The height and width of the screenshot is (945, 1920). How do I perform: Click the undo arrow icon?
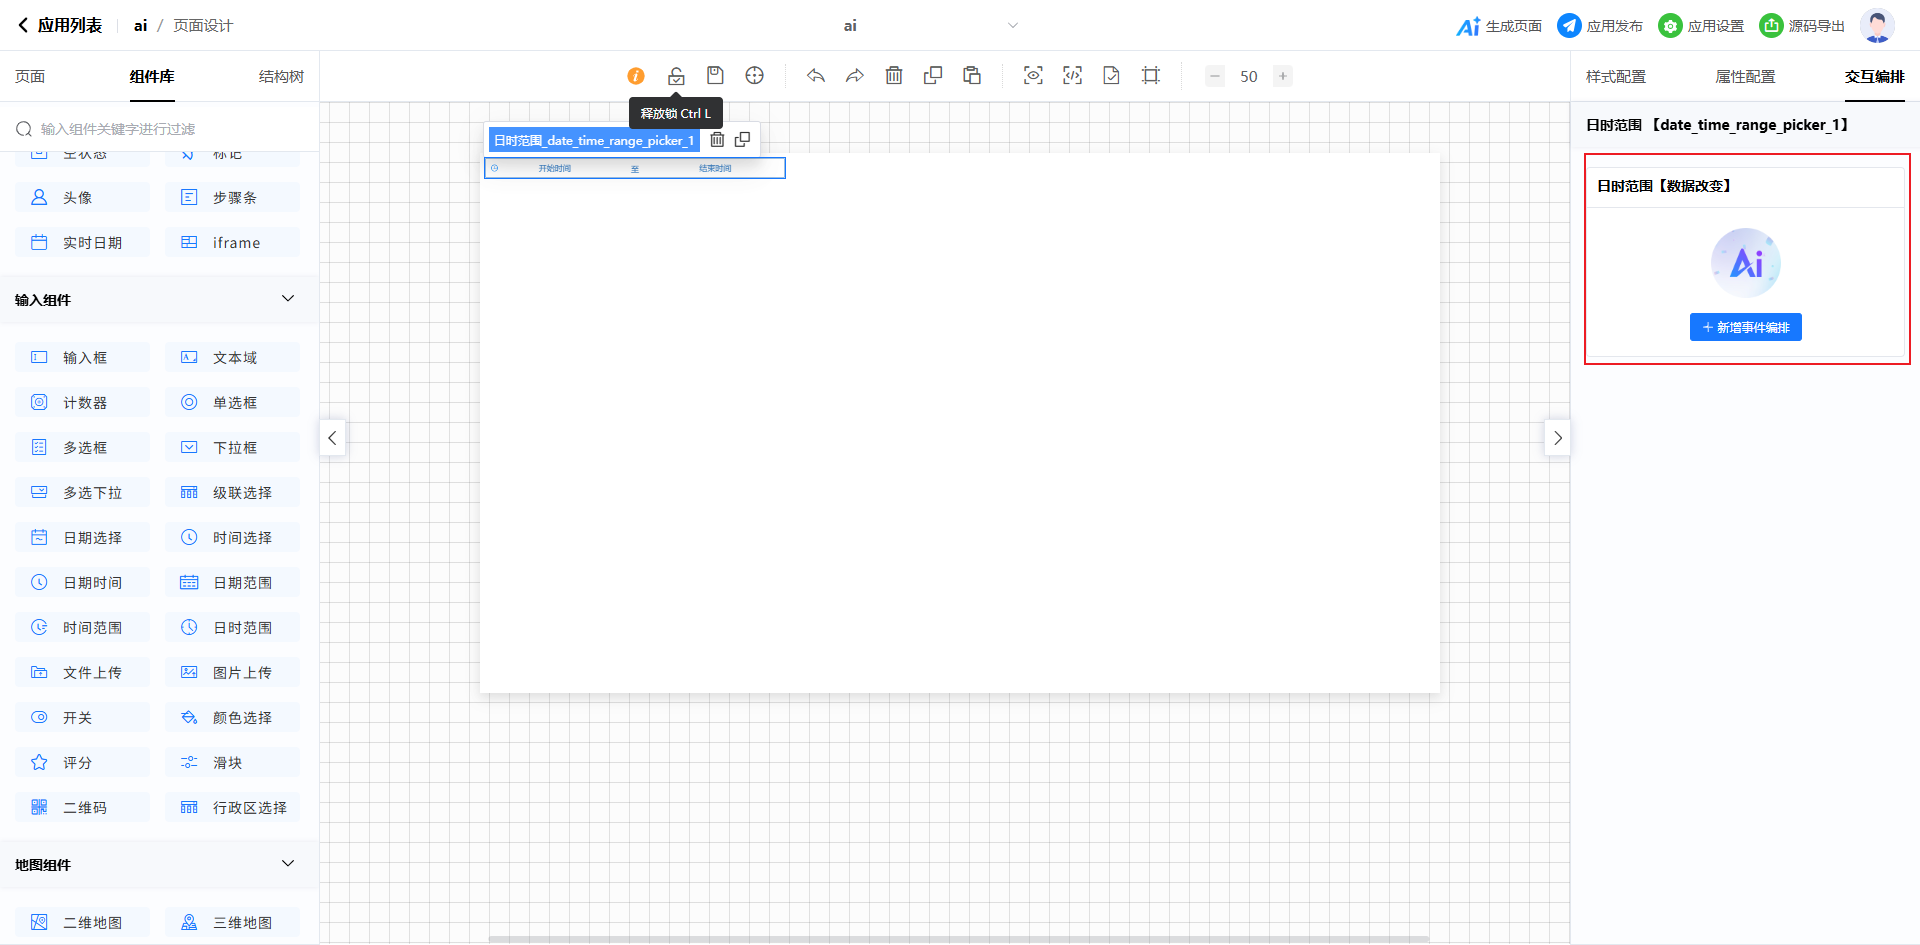(x=816, y=76)
